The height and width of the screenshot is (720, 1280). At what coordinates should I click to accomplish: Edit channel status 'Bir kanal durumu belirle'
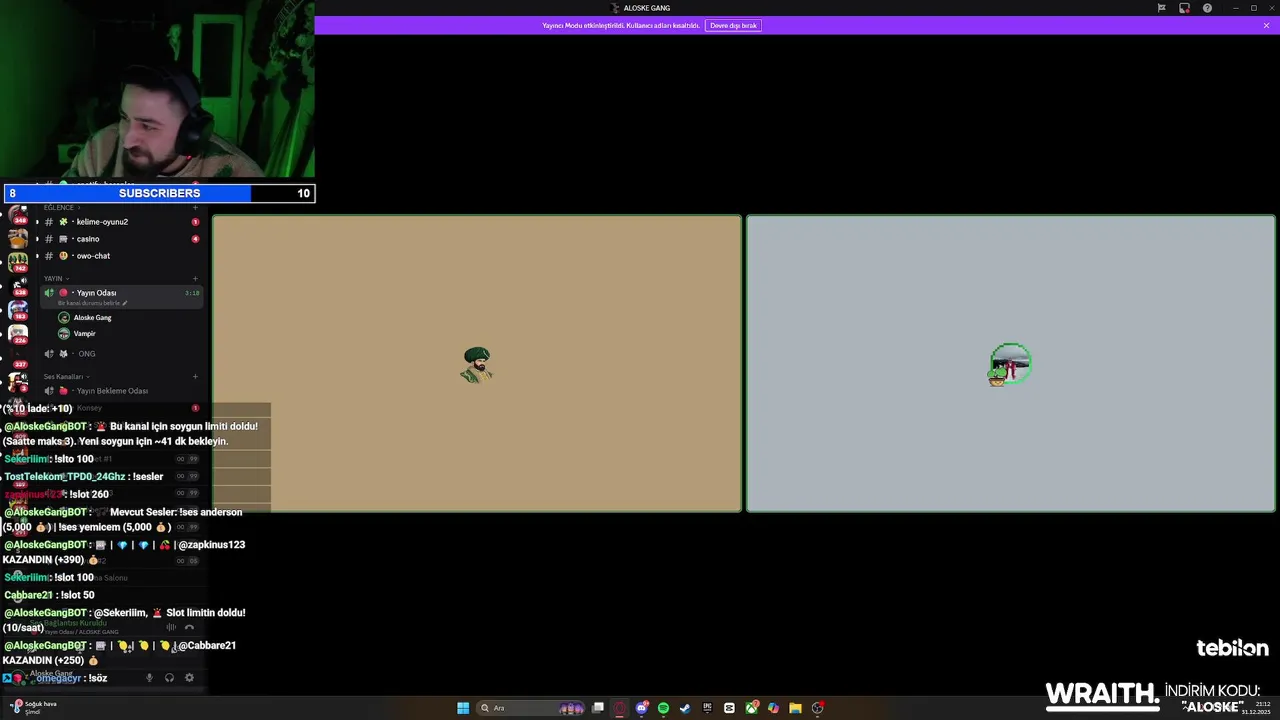pyautogui.click(x=92, y=303)
